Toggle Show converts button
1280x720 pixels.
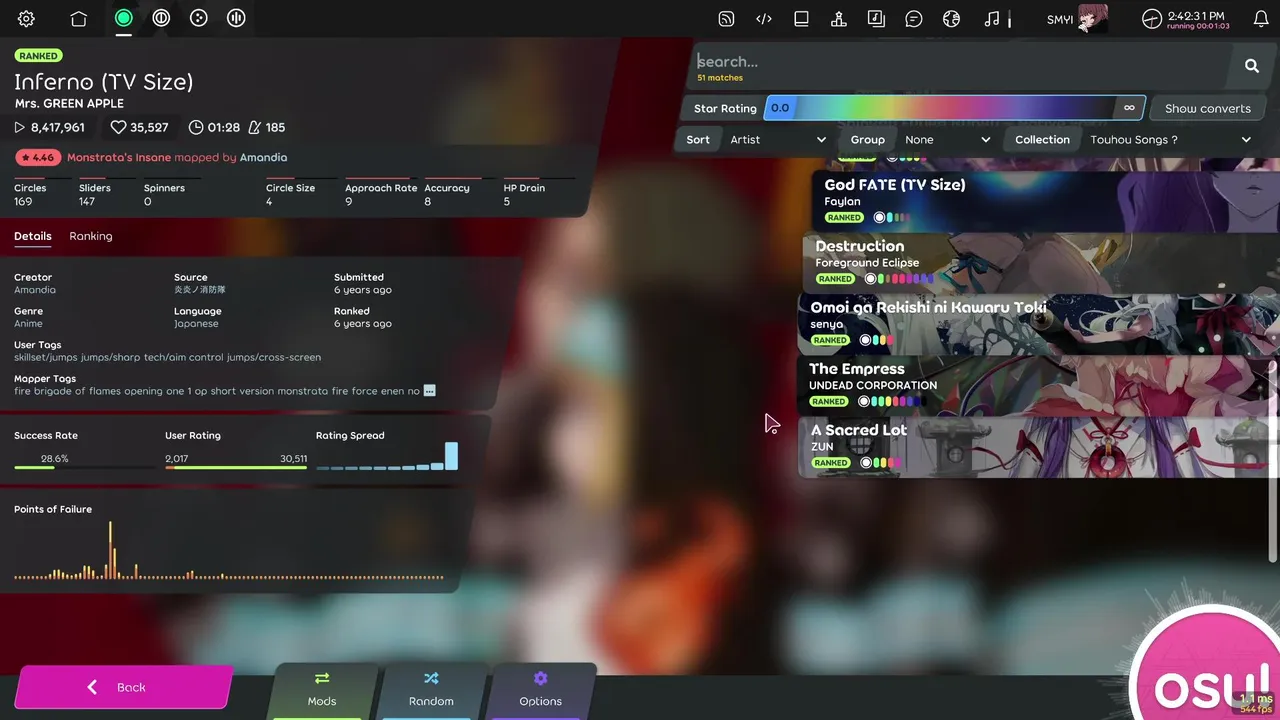[1207, 108]
